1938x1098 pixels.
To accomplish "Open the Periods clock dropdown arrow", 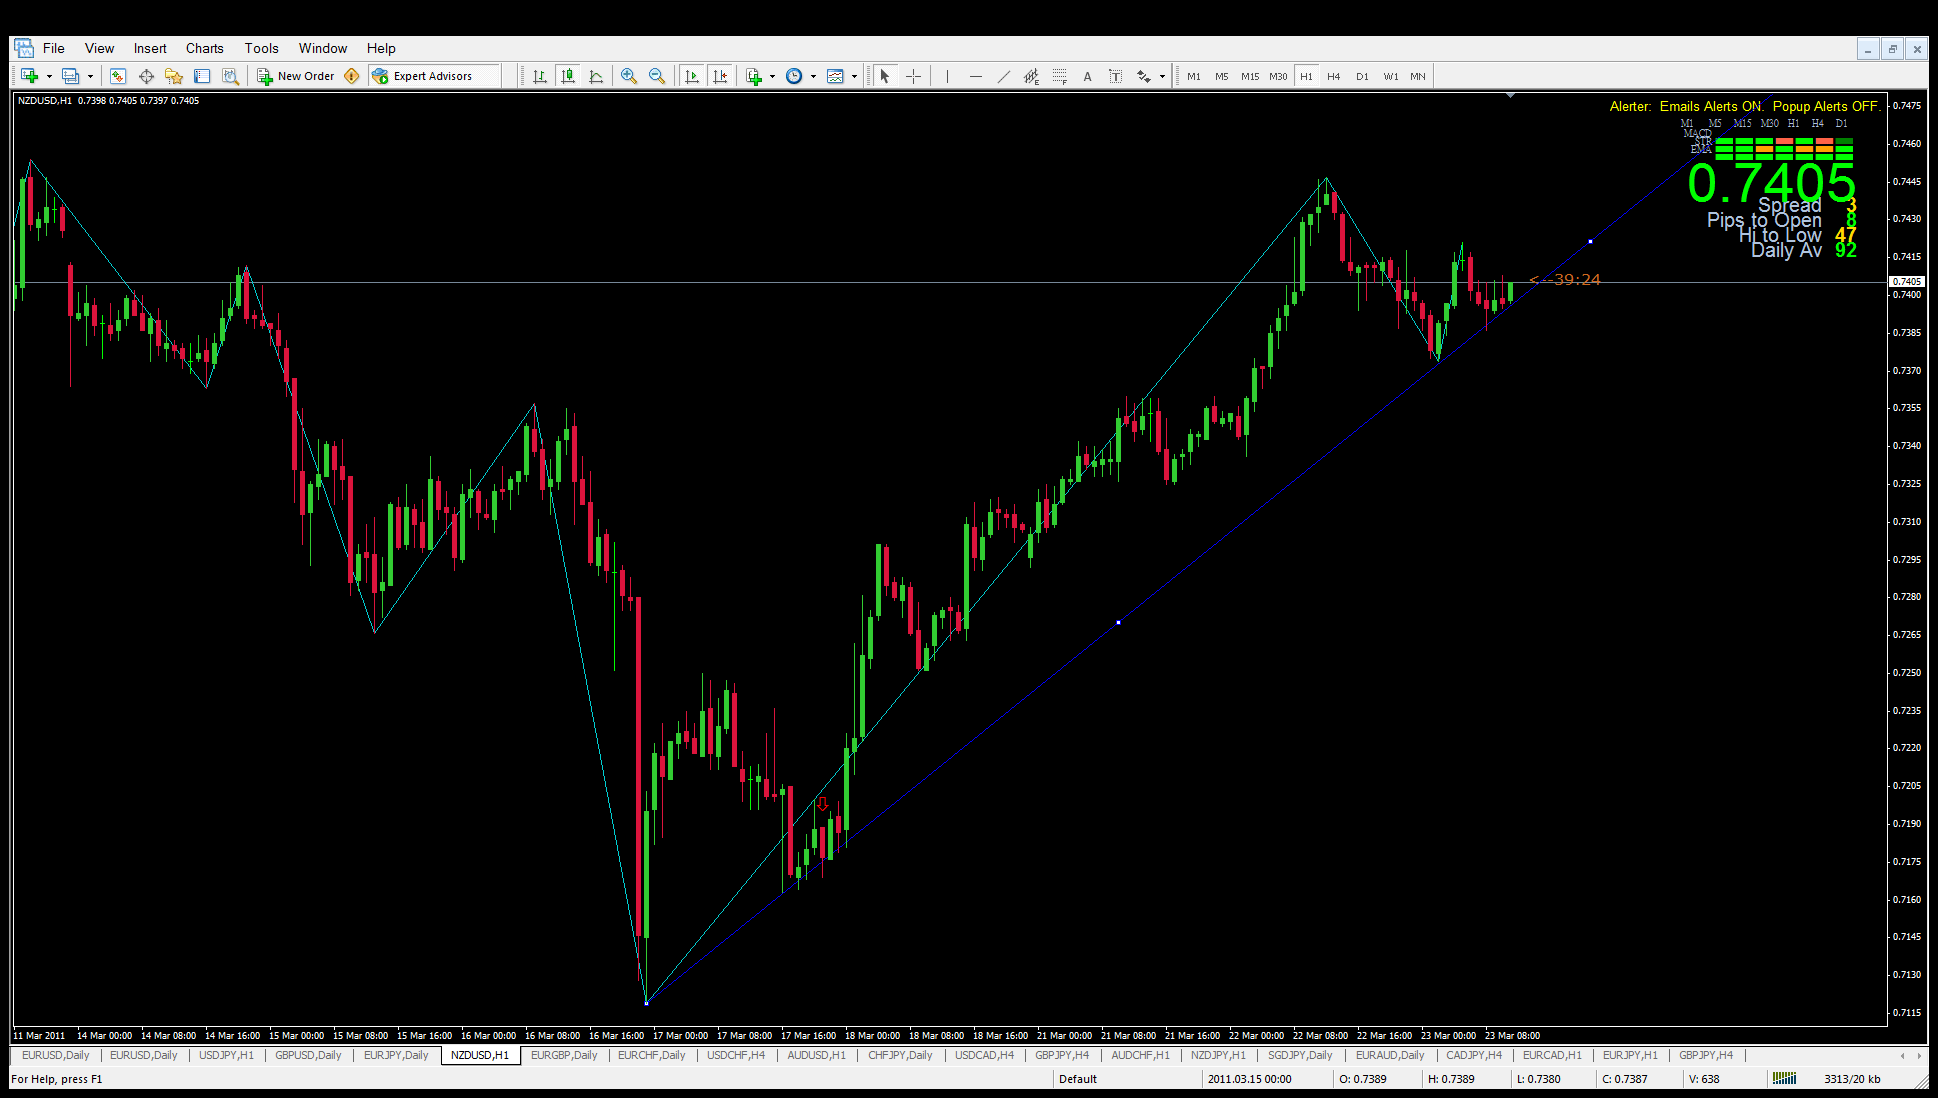I will [x=813, y=76].
